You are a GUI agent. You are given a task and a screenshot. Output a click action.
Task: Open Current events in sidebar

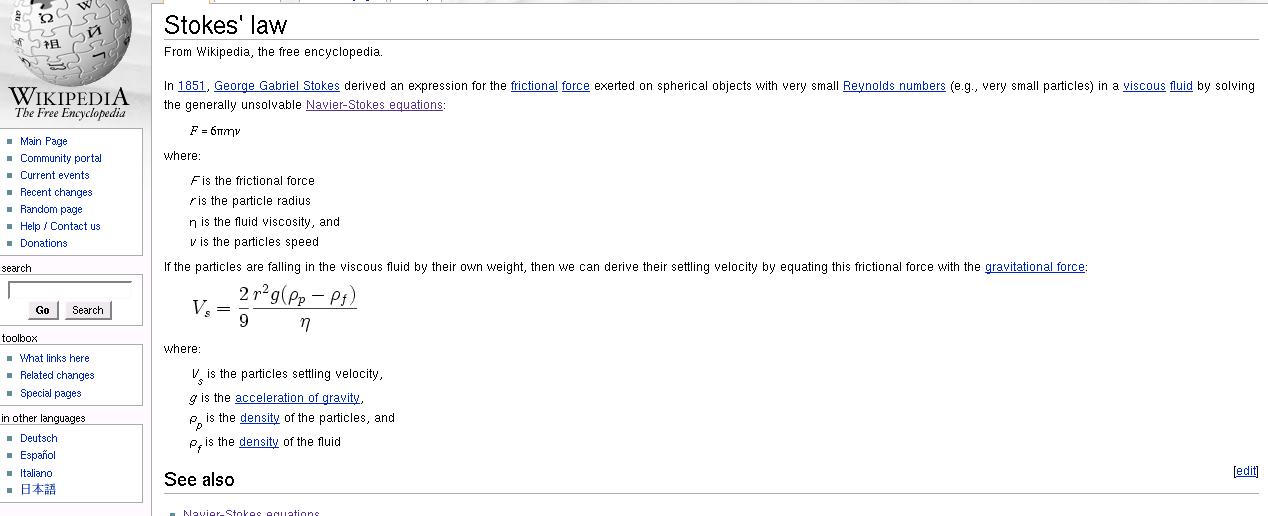(x=55, y=175)
